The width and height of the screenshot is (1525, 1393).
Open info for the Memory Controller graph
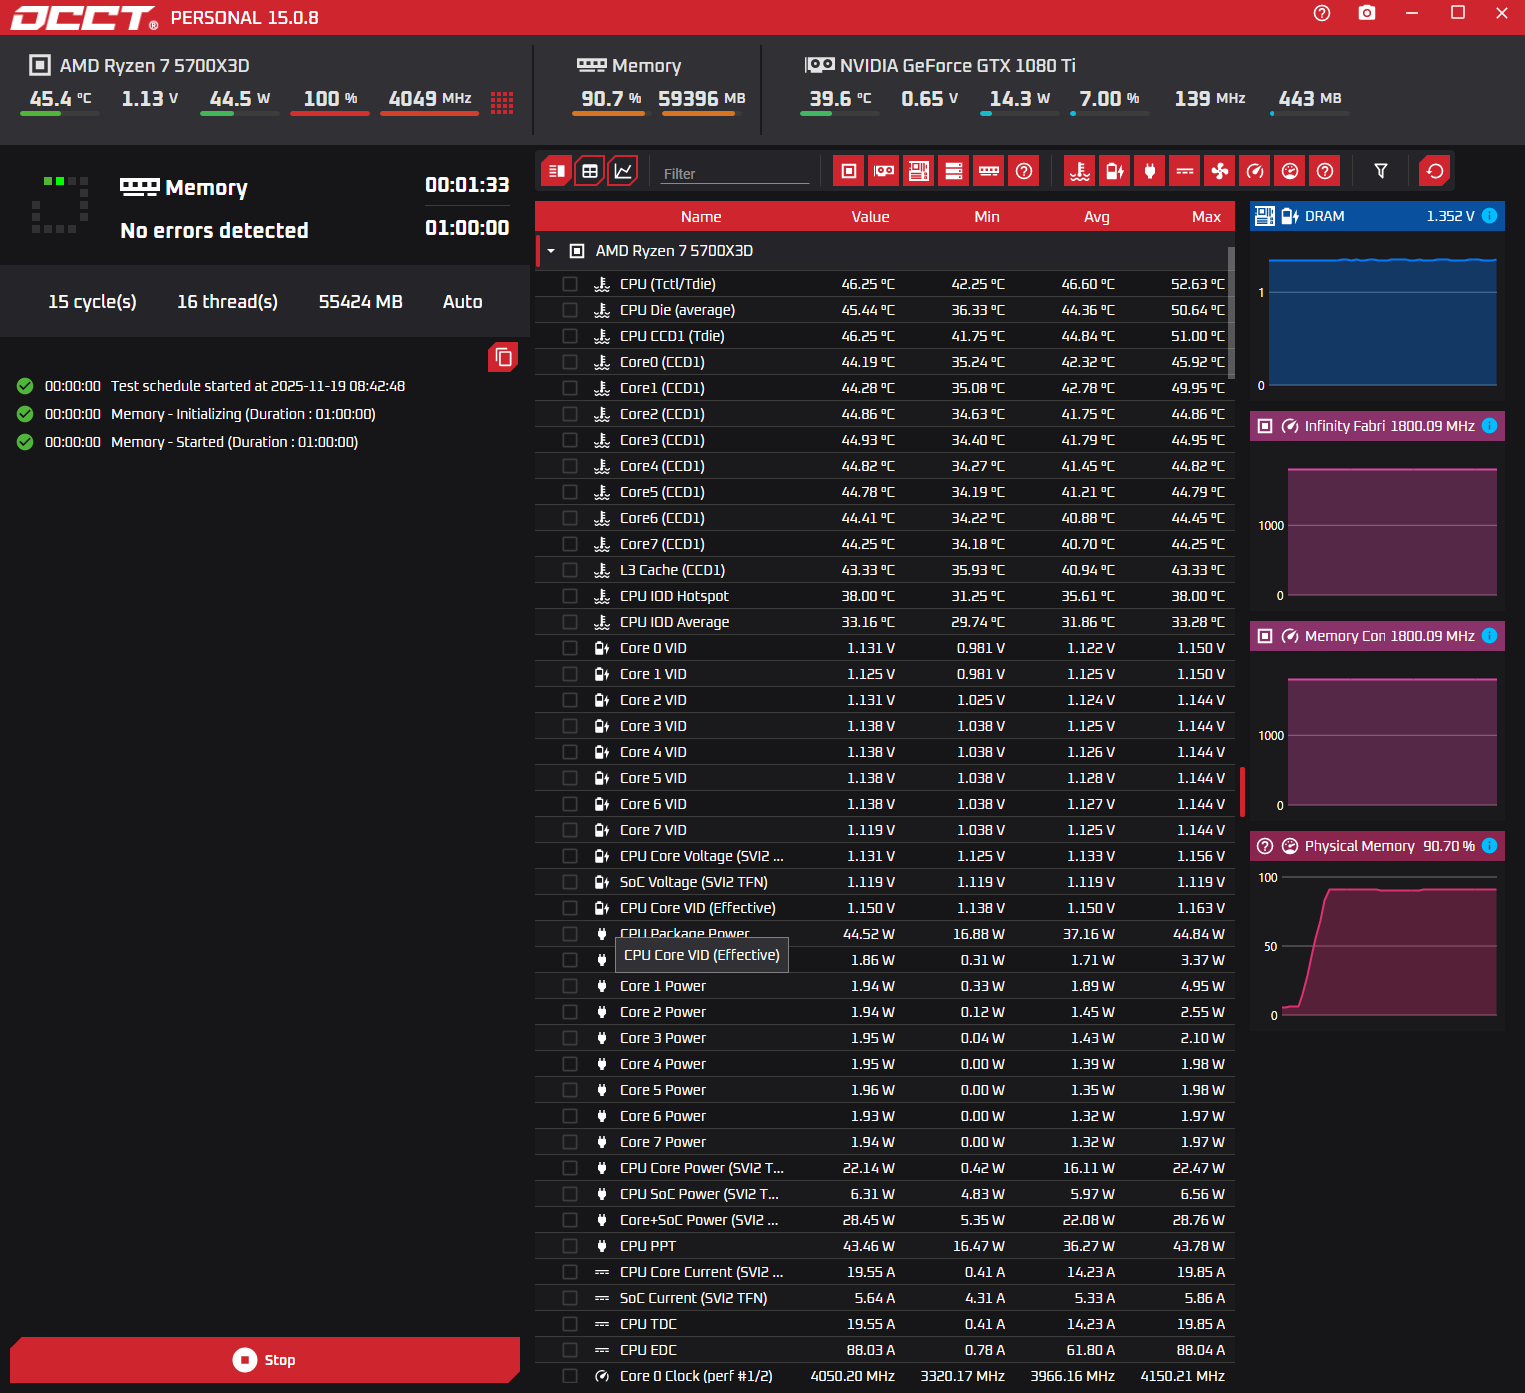point(1489,636)
